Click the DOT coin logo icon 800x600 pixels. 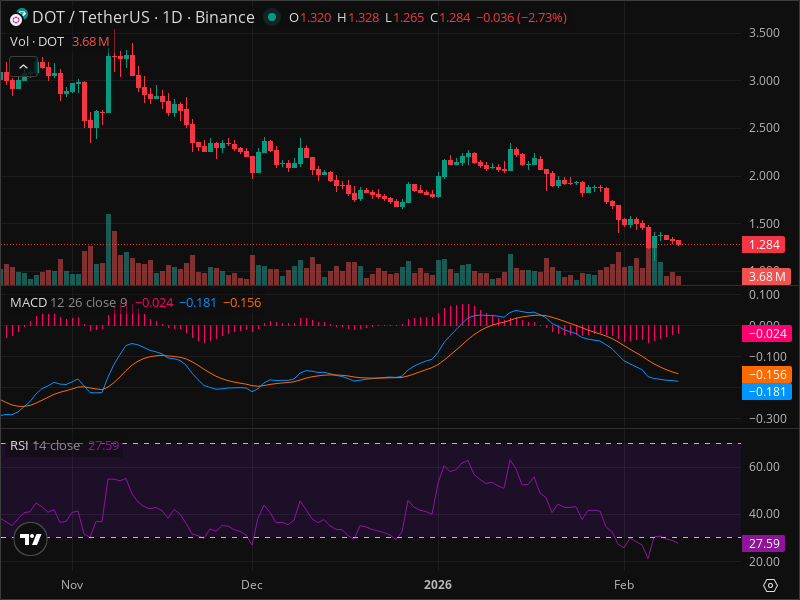16,19
